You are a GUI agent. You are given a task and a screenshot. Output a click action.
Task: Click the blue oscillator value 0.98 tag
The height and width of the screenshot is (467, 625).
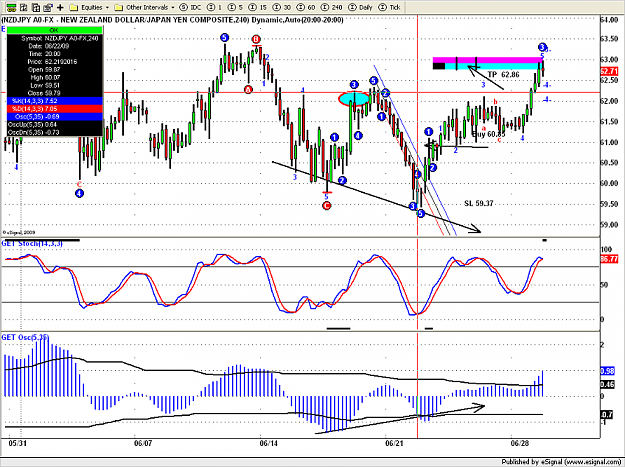(607, 371)
